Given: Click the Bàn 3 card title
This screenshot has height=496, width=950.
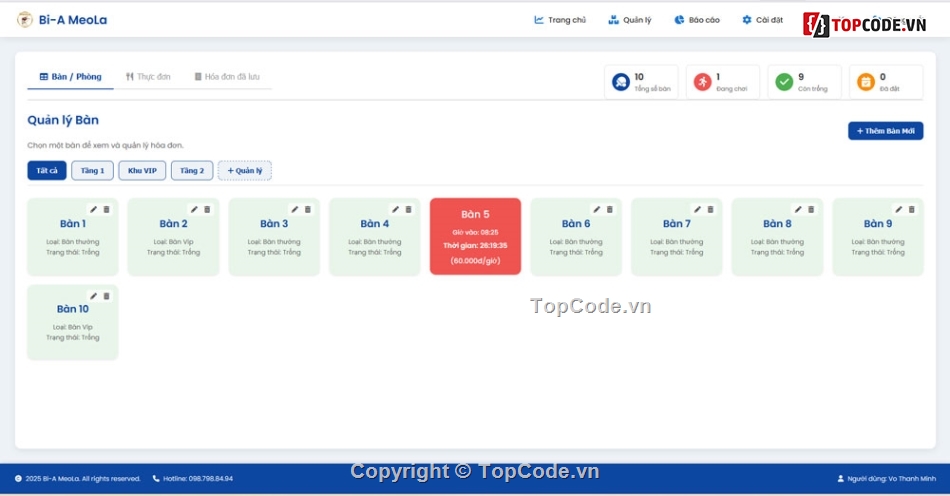Looking at the screenshot, I should 274,223.
